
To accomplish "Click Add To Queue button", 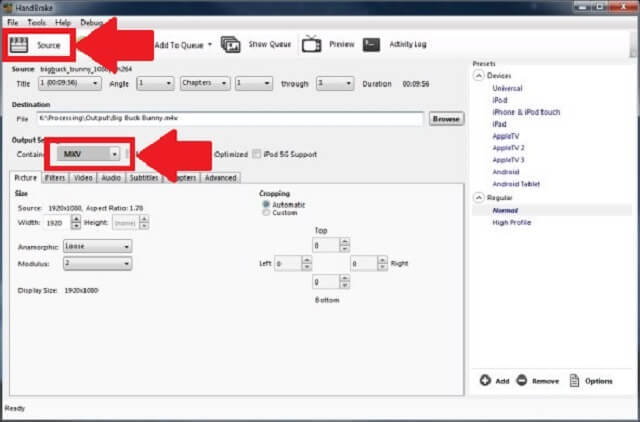I will [179, 45].
